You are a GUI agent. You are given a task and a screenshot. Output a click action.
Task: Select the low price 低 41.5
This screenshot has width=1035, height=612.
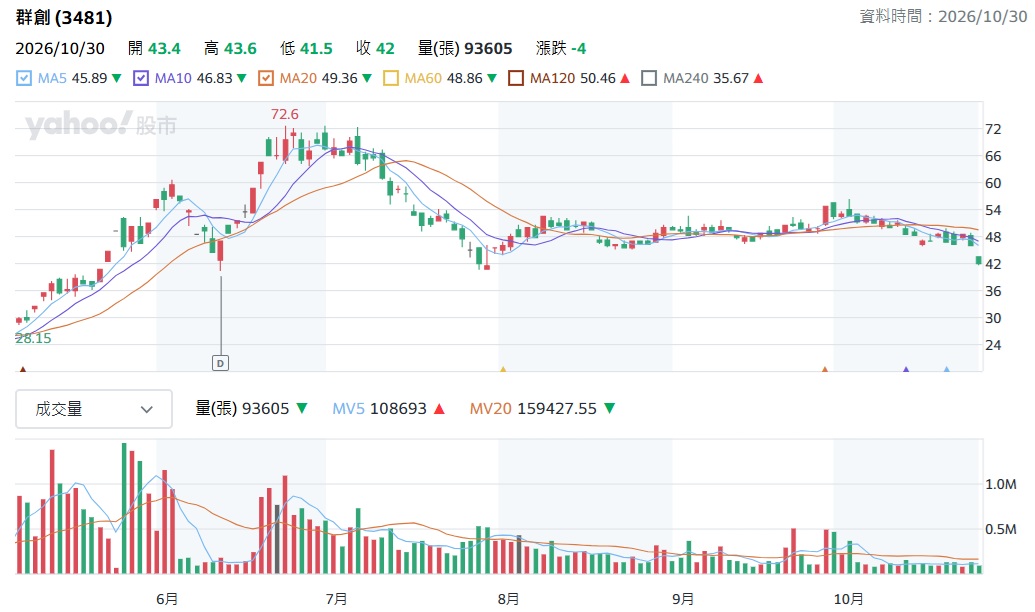306,48
